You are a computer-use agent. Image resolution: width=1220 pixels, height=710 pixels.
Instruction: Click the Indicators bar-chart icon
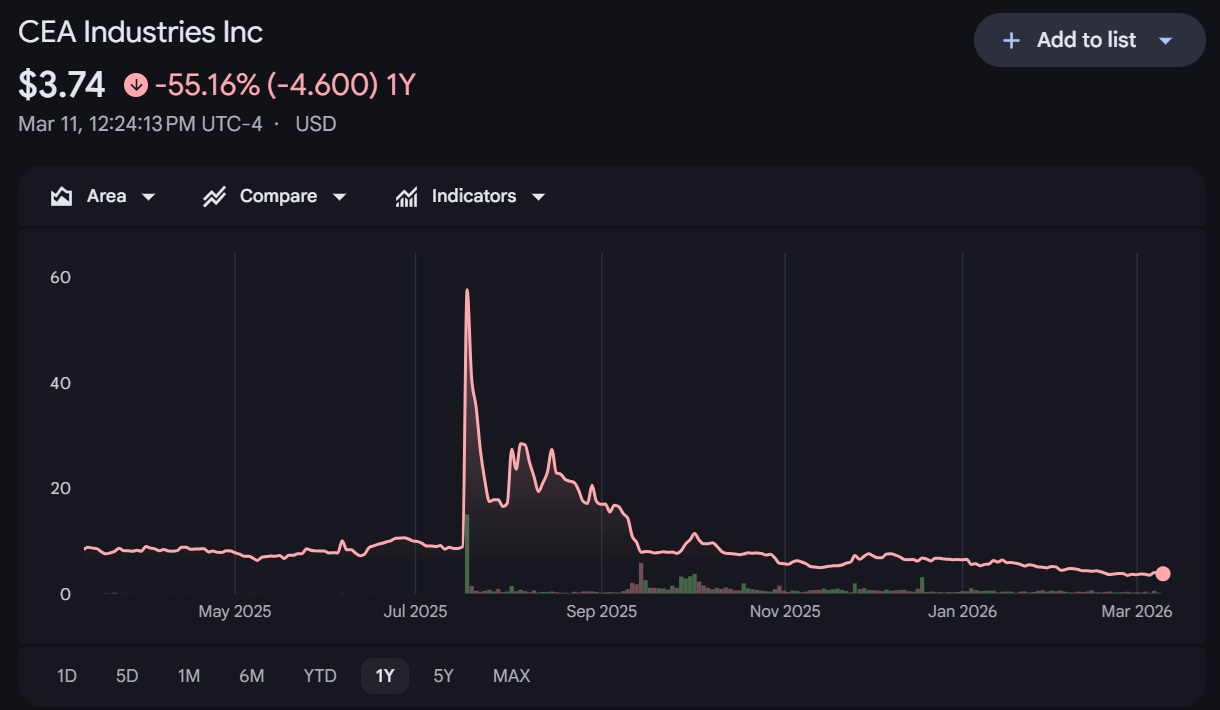coord(406,196)
